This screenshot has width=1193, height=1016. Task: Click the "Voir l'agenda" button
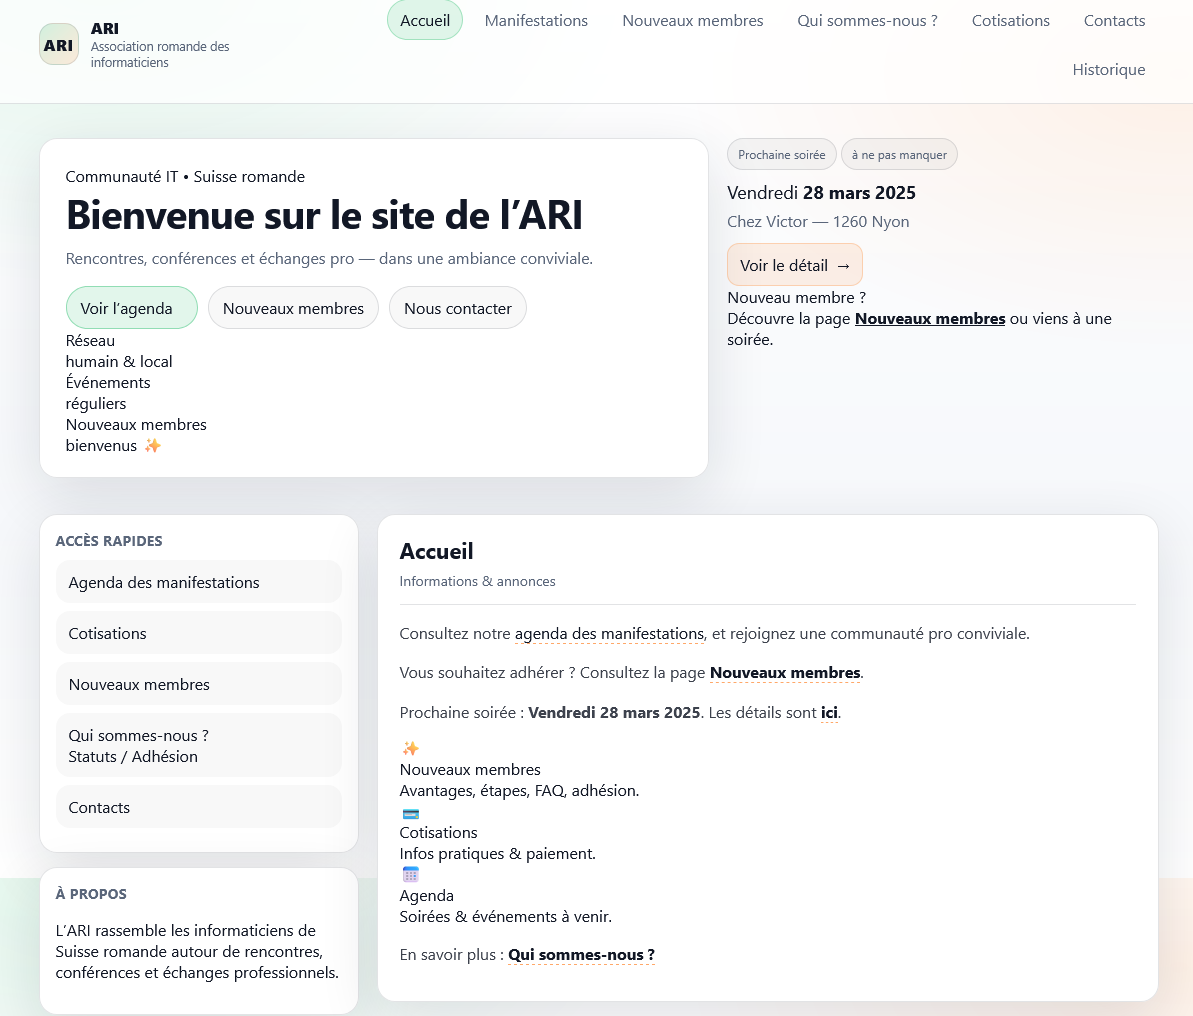pyautogui.click(x=131, y=308)
